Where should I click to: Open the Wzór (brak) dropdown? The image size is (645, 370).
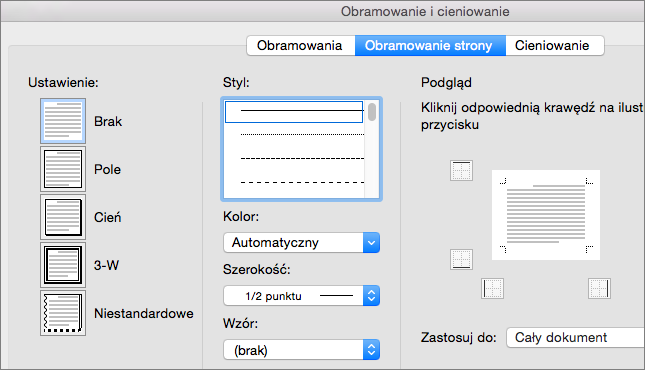pos(301,350)
